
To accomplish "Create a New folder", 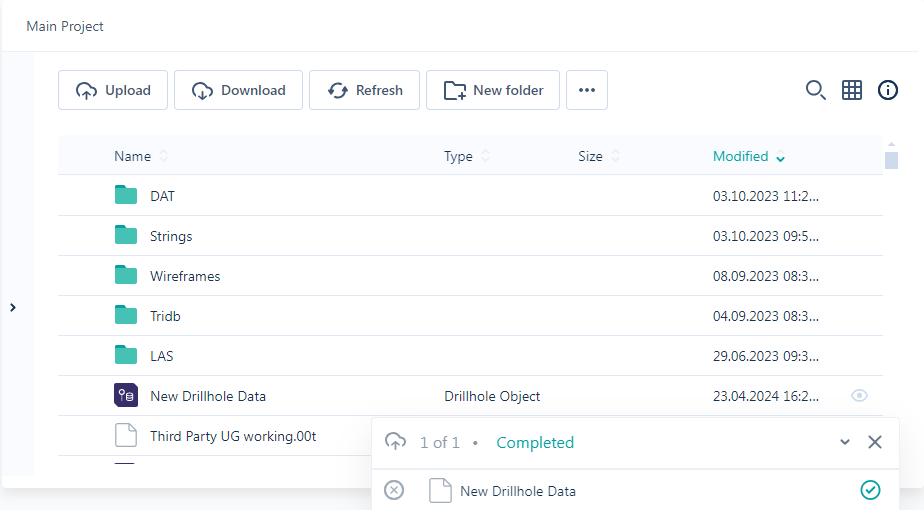I will point(493,90).
